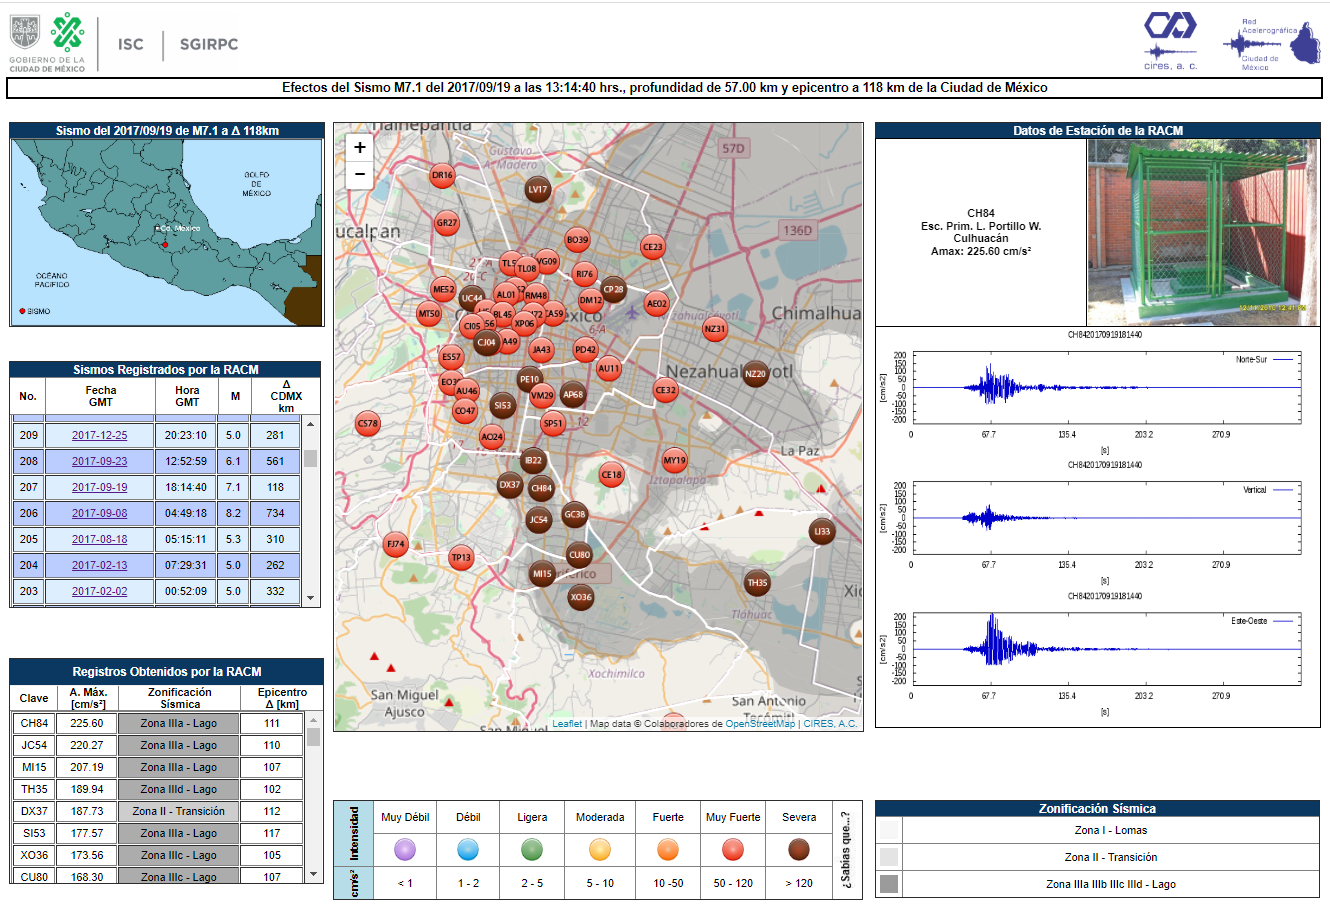Click the map zoom in button

(x=360, y=147)
